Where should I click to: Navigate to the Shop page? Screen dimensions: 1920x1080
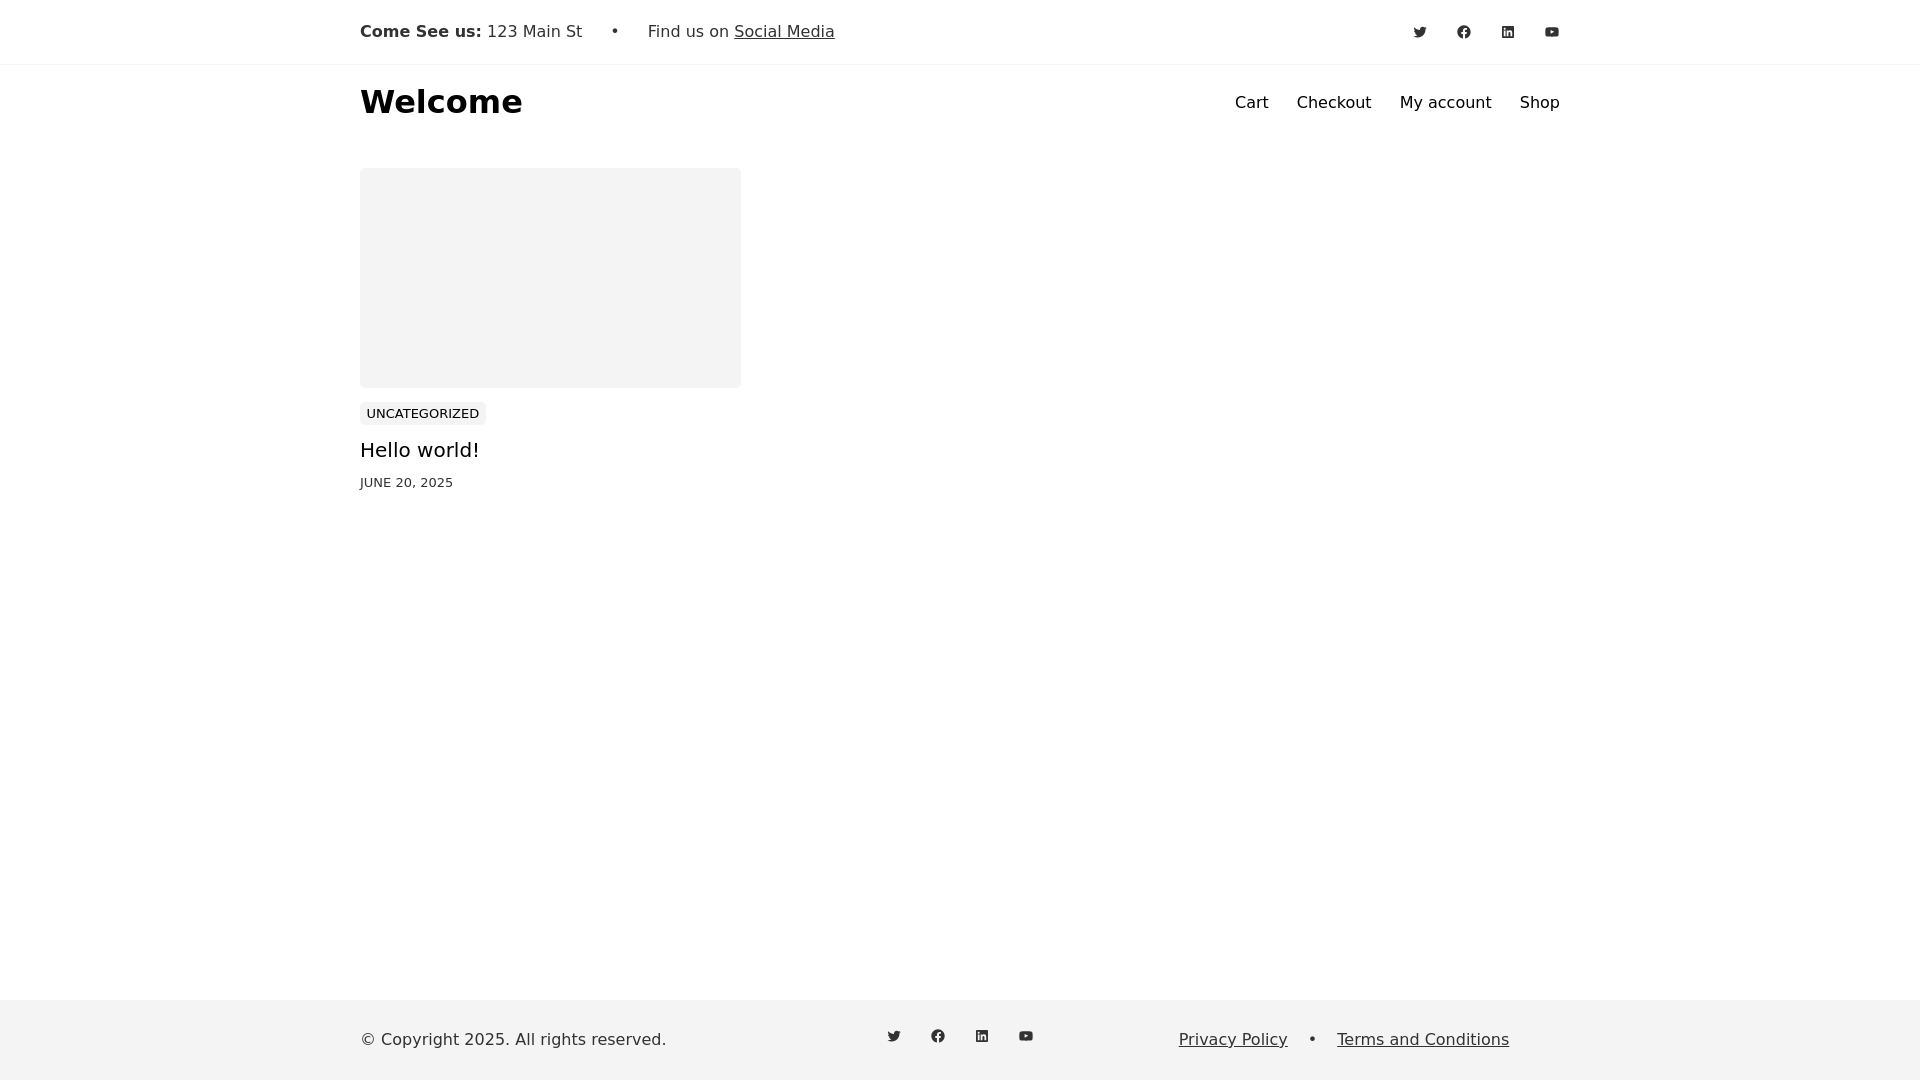[1539, 103]
